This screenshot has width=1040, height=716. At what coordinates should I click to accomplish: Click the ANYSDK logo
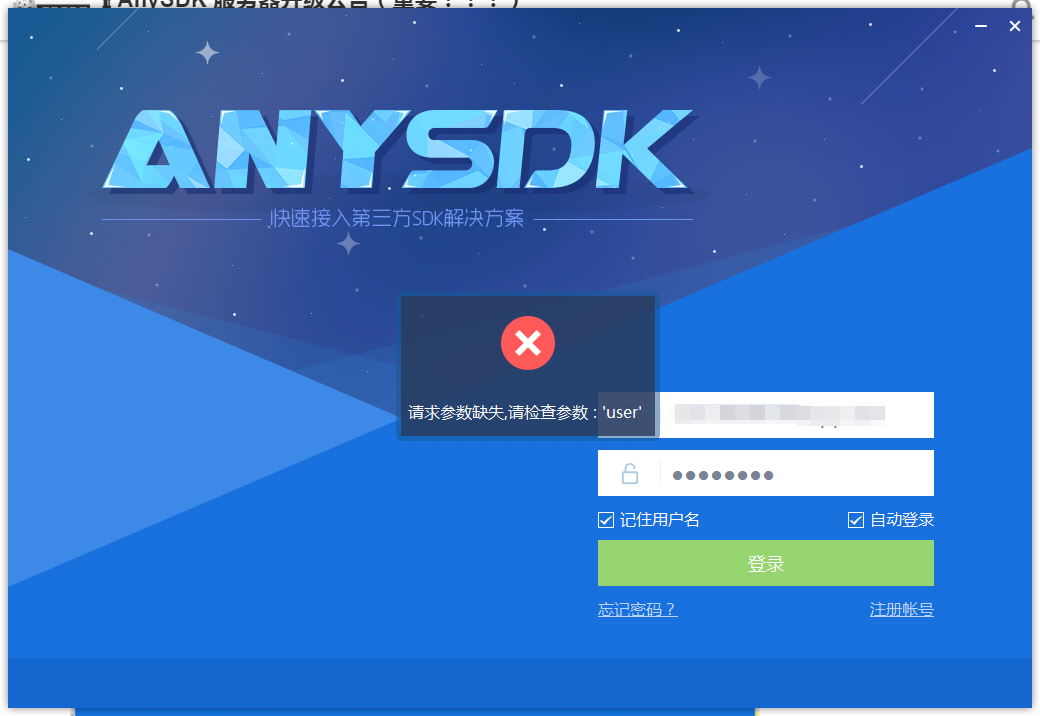click(399, 149)
